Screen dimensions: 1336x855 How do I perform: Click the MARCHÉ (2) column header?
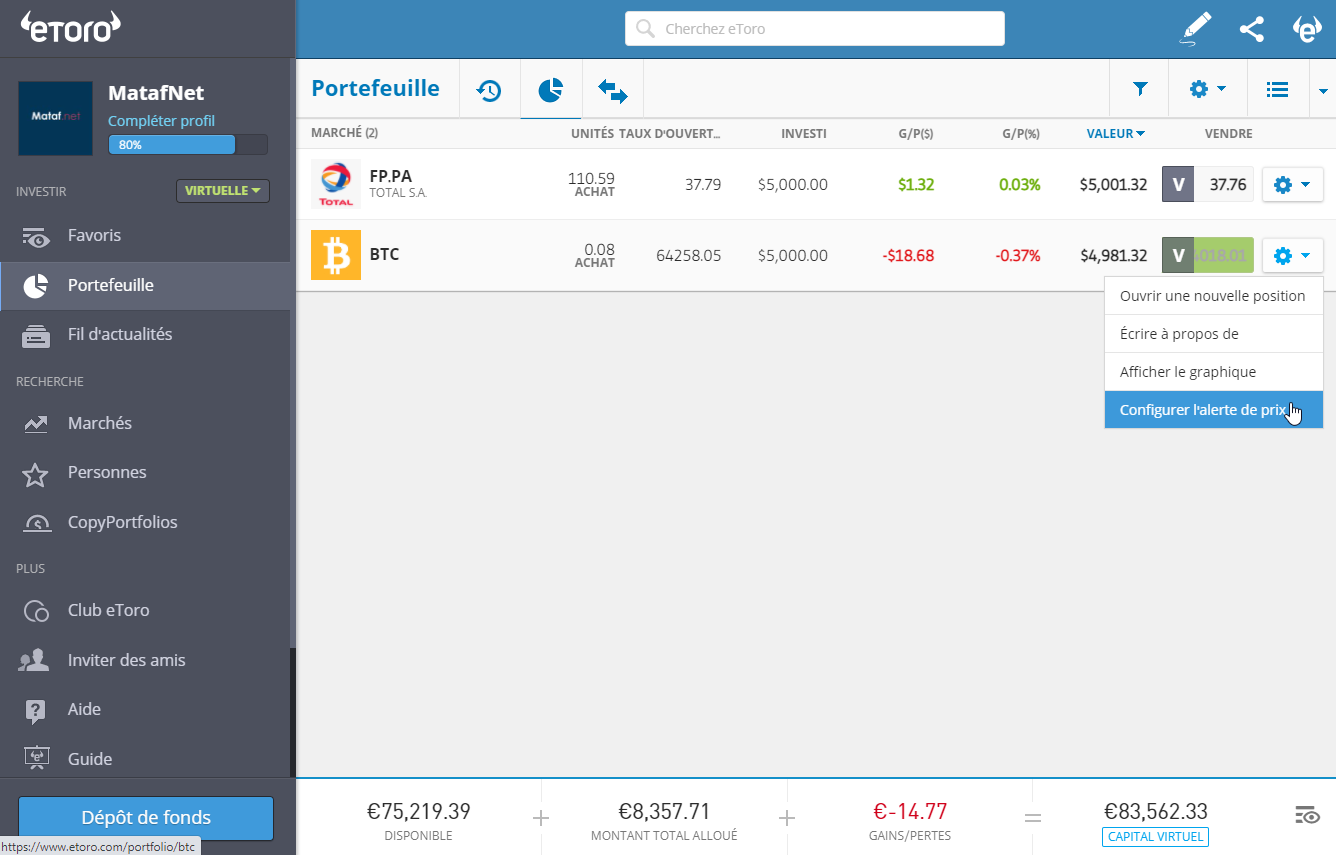coord(344,133)
